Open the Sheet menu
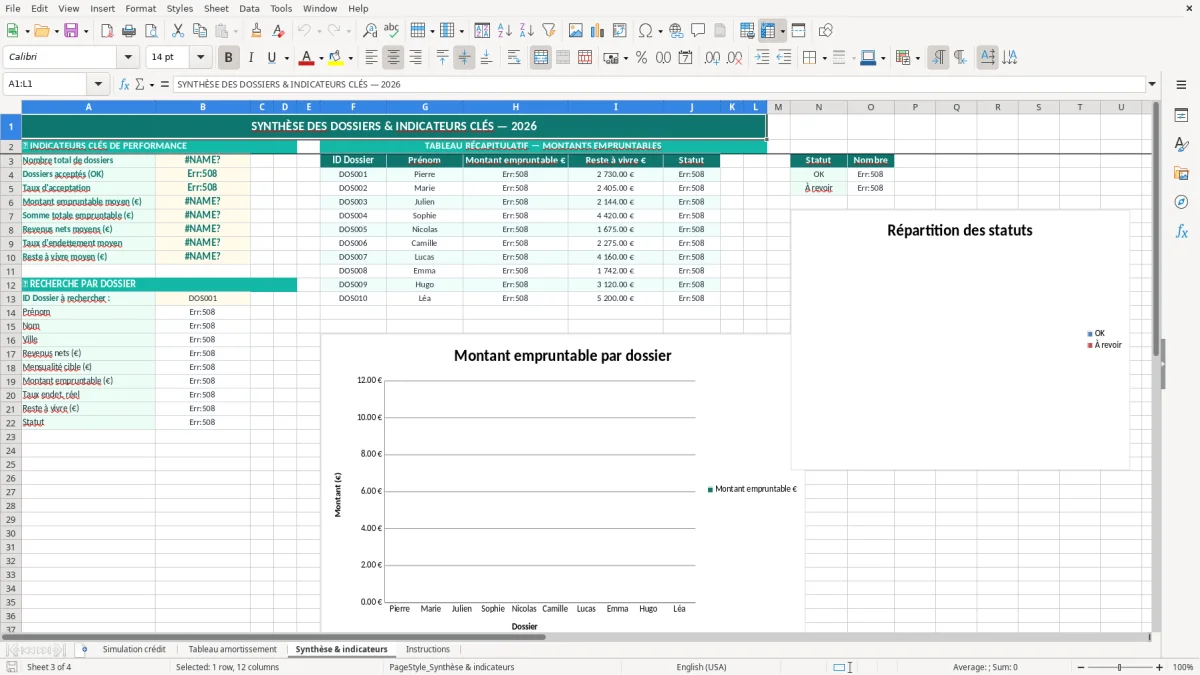This screenshot has height=675, width=1200. pyautogui.click(x=216, y=8)
